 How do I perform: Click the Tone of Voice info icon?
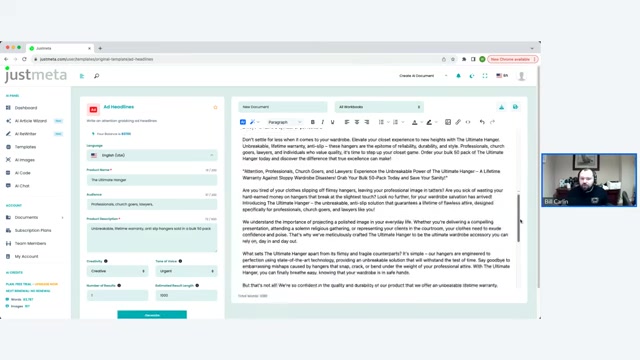(x=180, y=261)
